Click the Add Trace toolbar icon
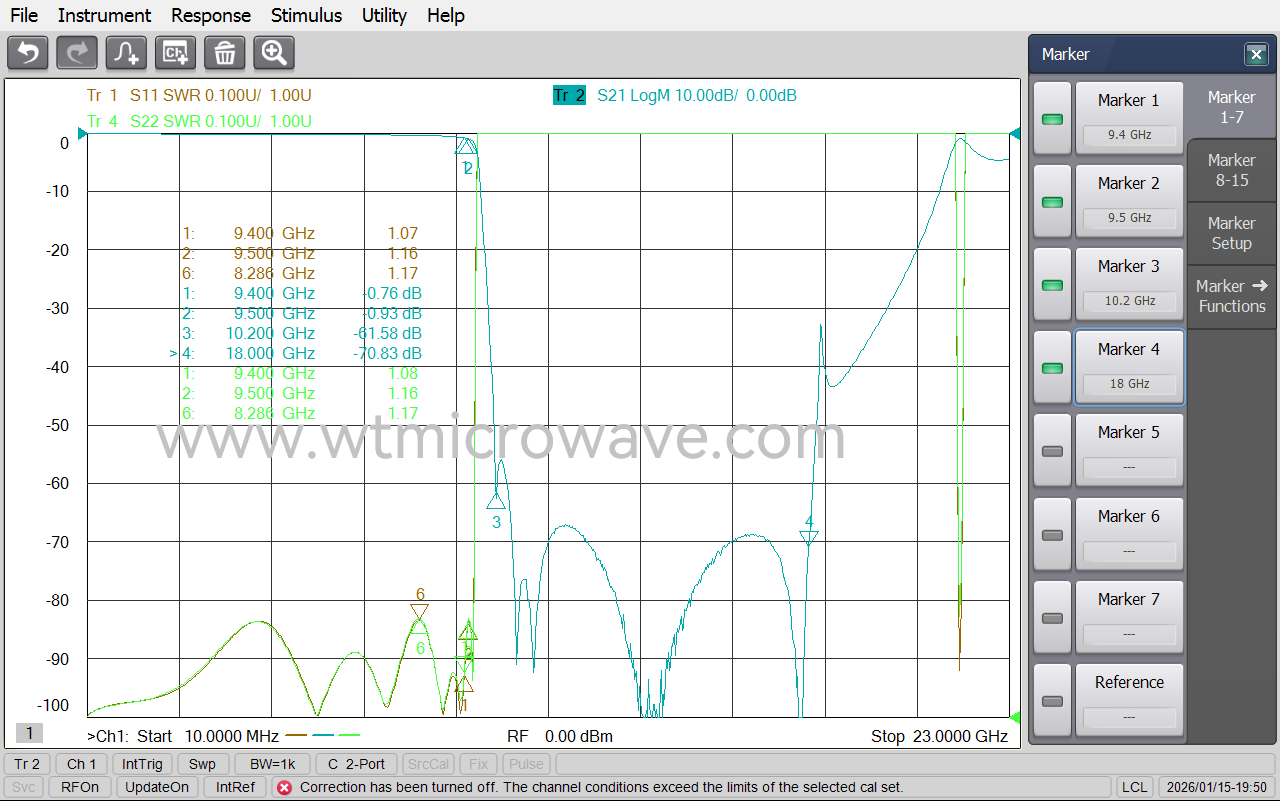Viewport: 1280px width, 801px height. 127,52
